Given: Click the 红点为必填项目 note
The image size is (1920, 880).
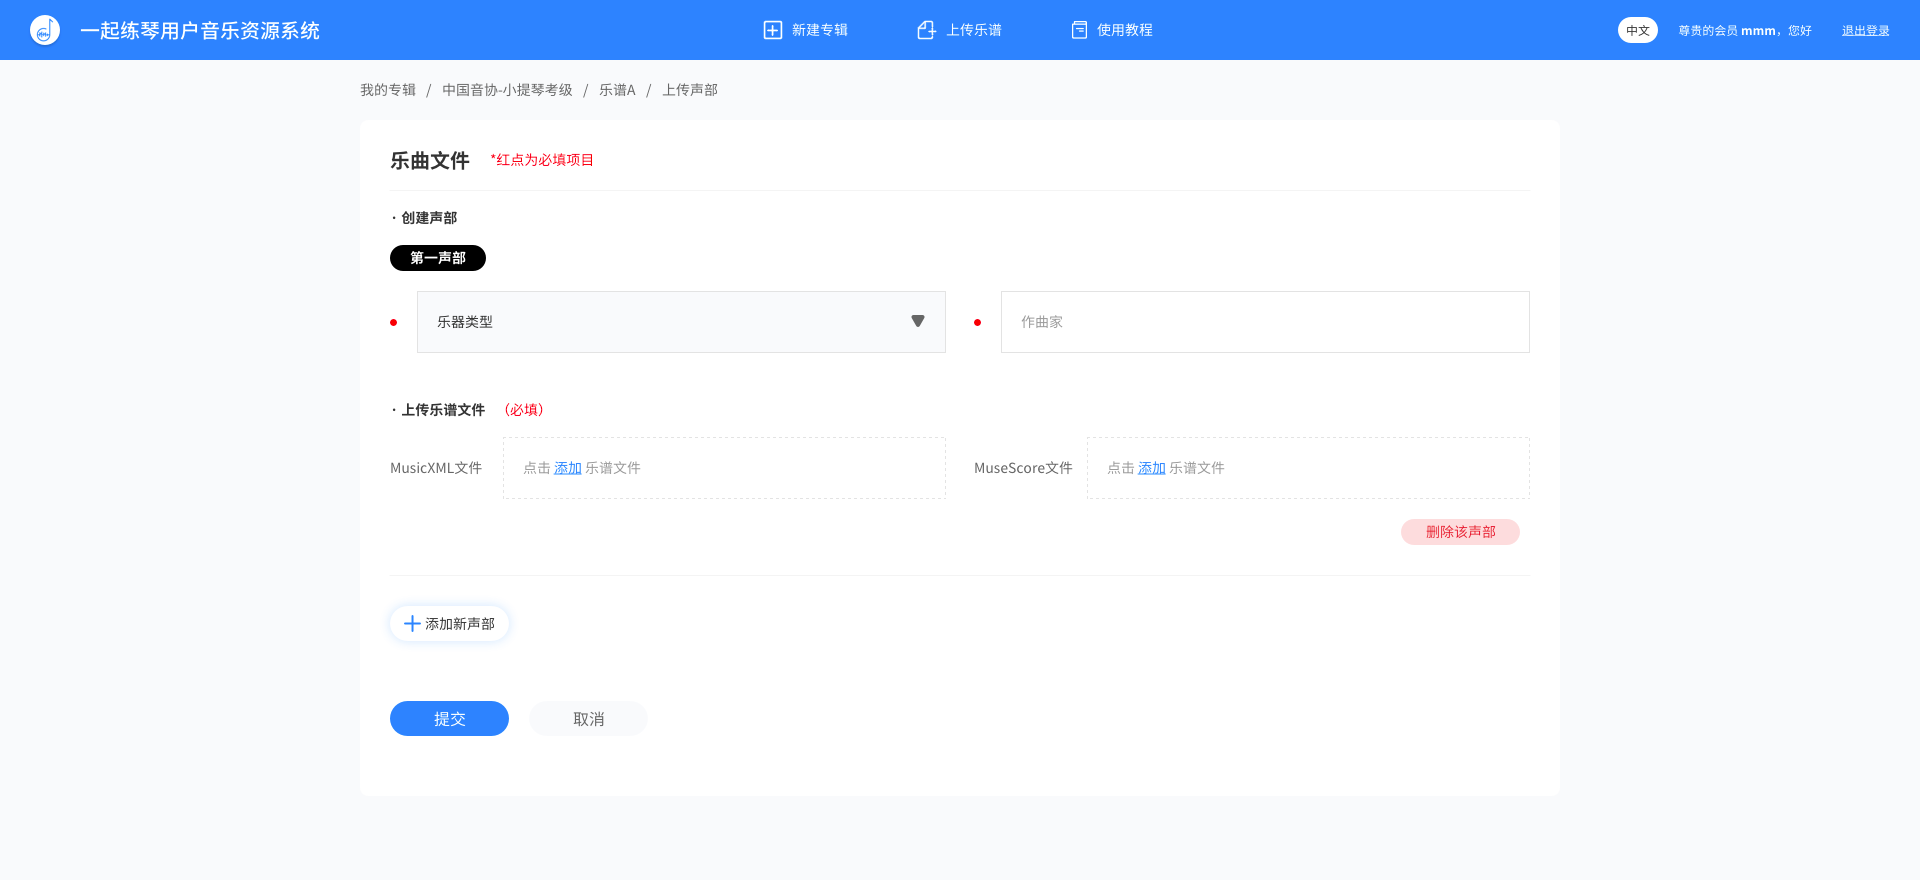Looking at the screenshot, I should [542, 160].
